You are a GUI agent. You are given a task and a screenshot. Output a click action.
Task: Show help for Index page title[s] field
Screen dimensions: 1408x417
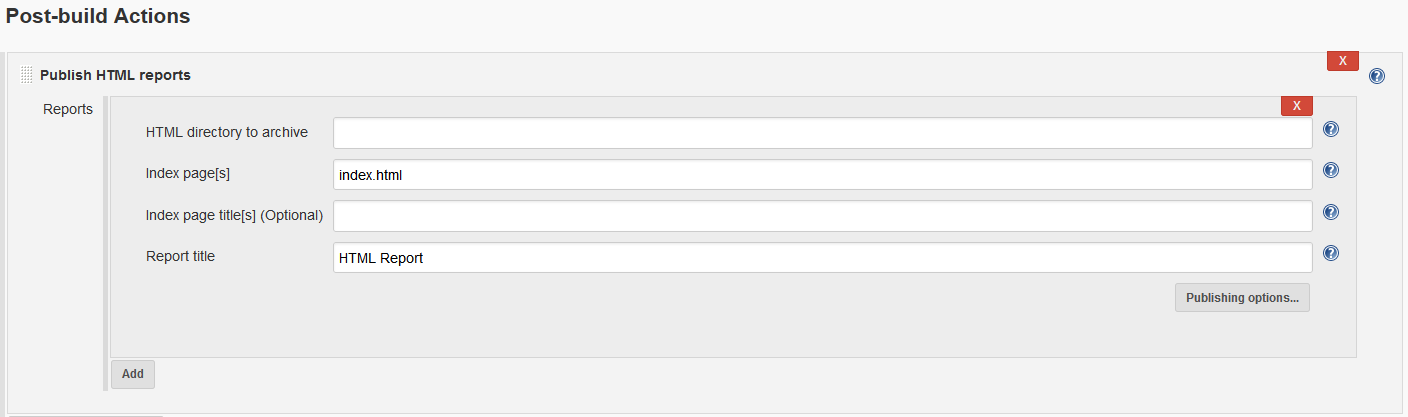(x=1331, y=212)
